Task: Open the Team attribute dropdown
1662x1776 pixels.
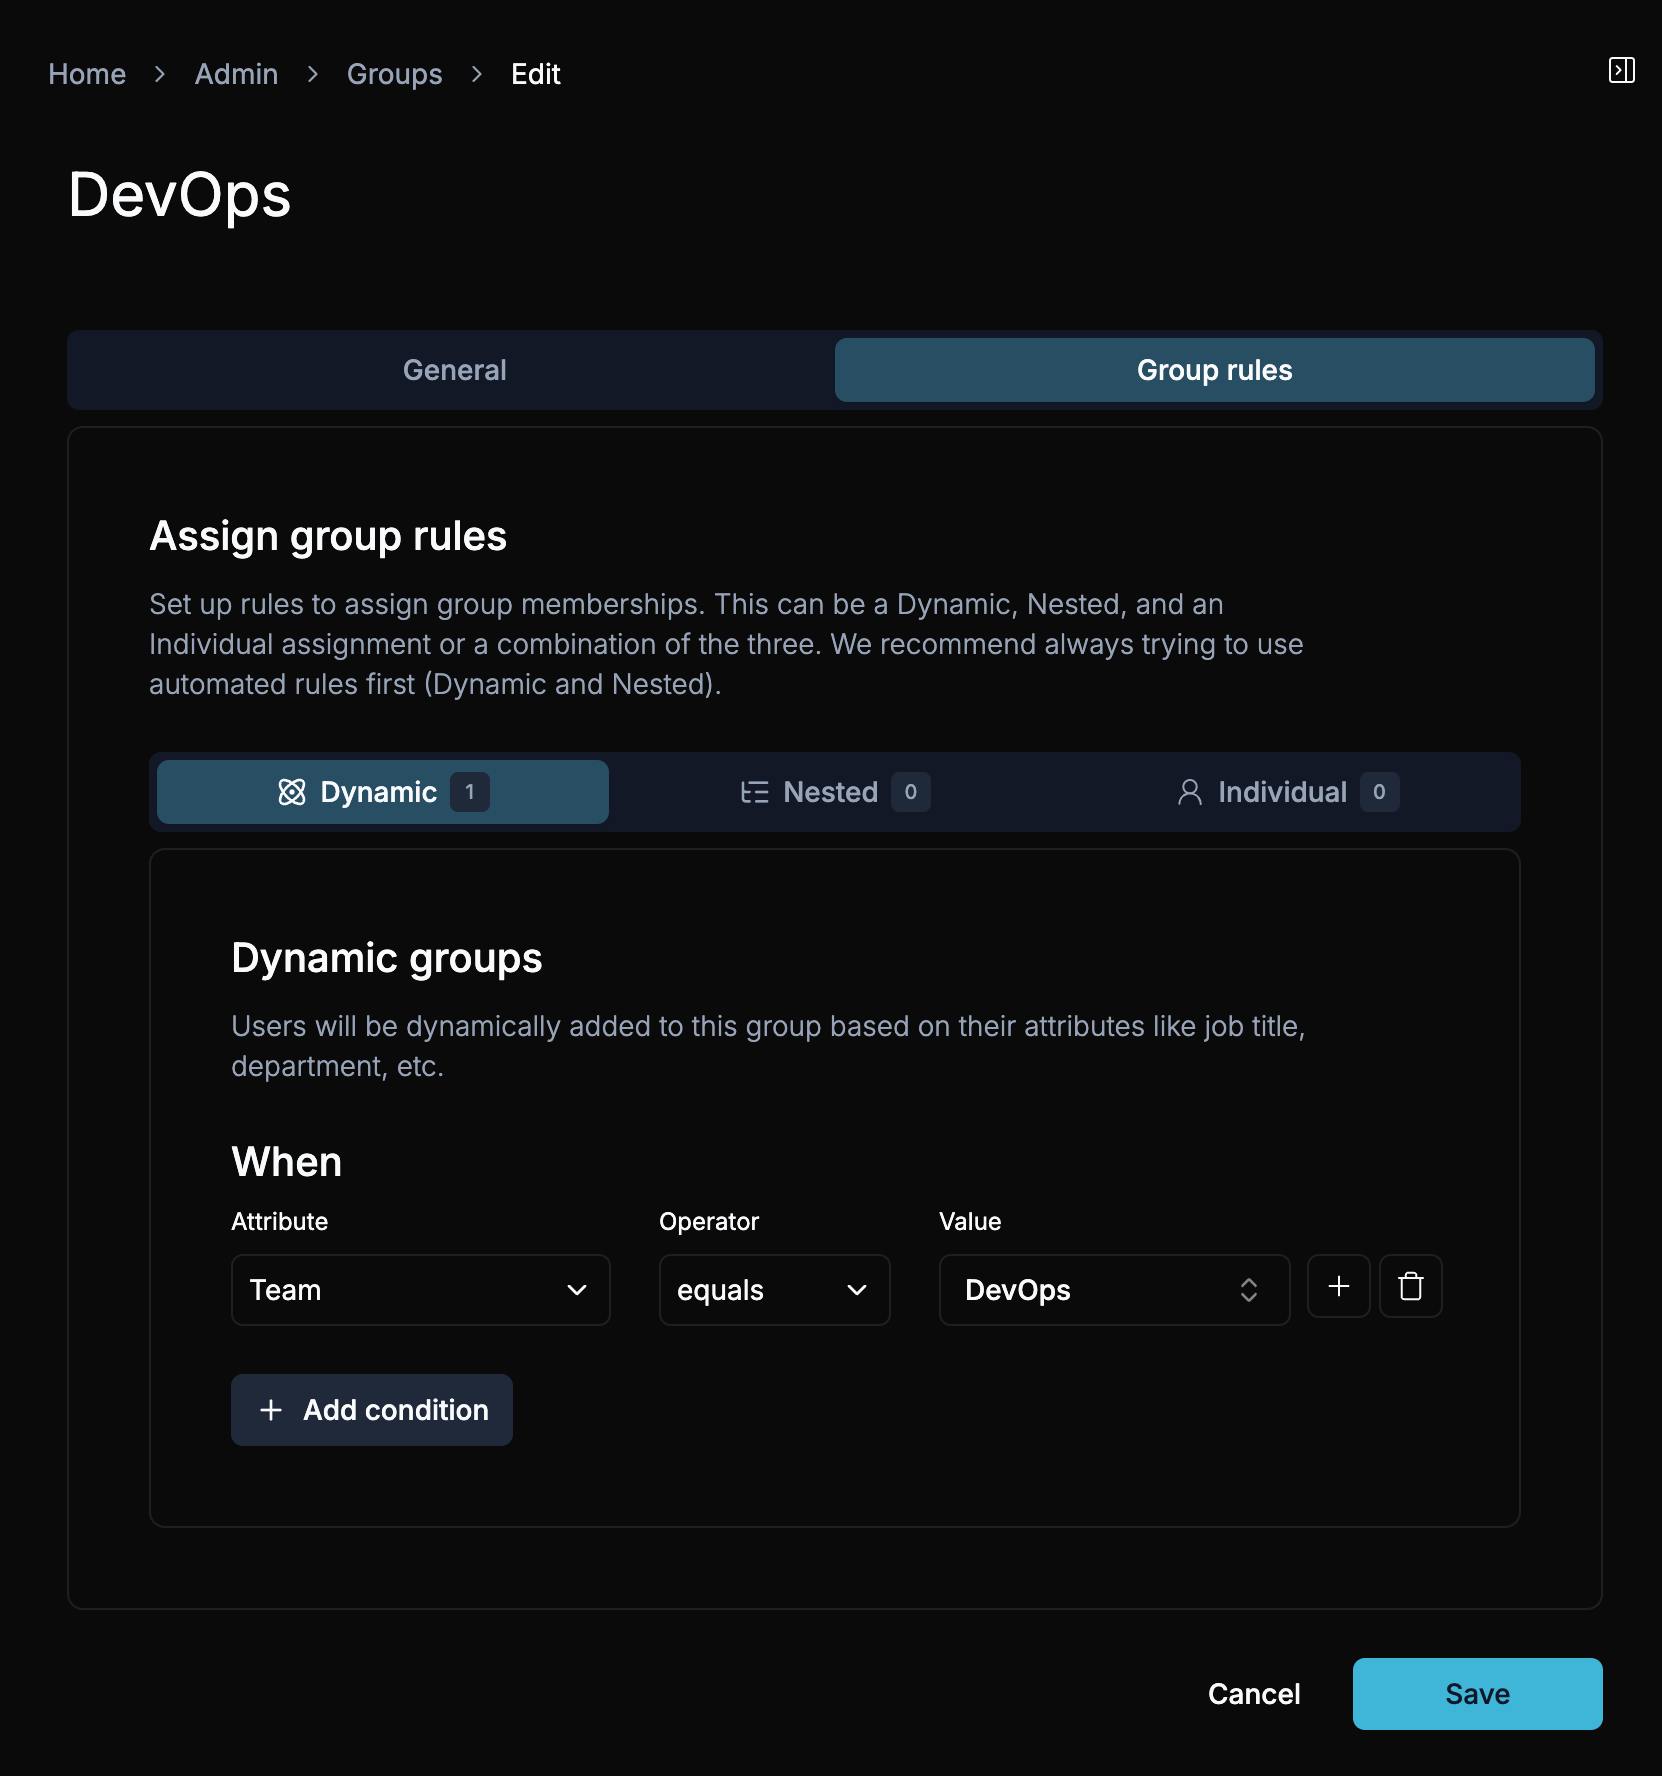Action: pos(420,1290)
